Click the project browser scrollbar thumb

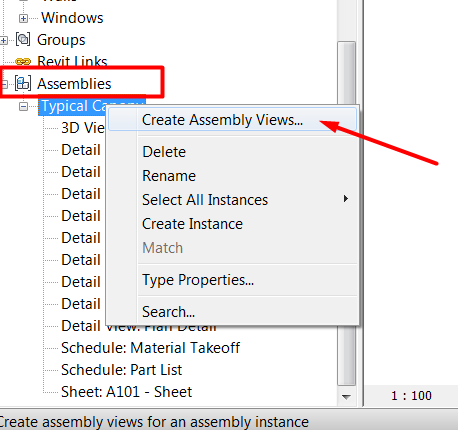tap(346, 213)
